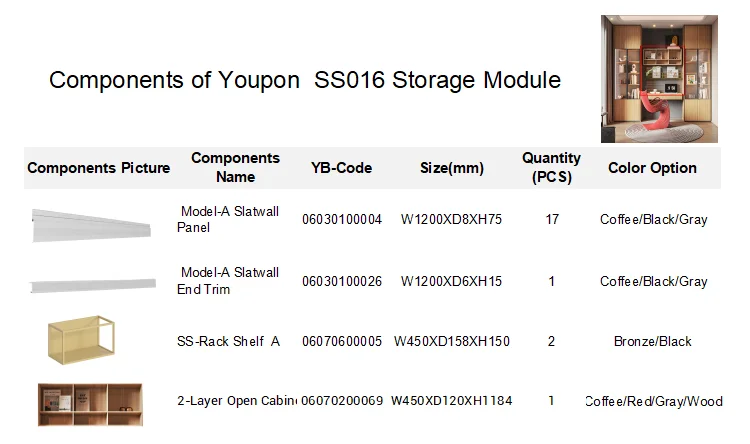Image resolution: width=750 pixels, height=444 pixels.
Task: Click YB-Code 06070600005
Action: point(342,342)
